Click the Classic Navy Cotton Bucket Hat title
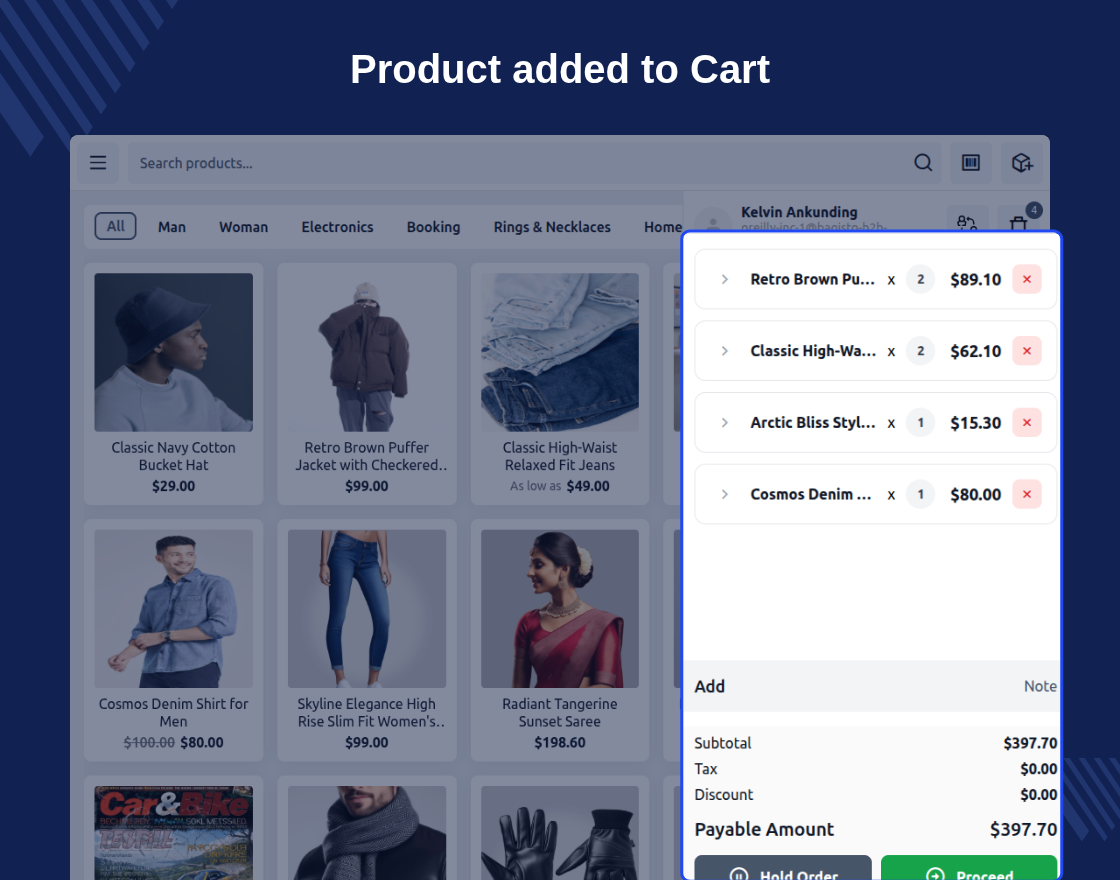The height and width of the screenshot is (880, 1120). [174, 456]
